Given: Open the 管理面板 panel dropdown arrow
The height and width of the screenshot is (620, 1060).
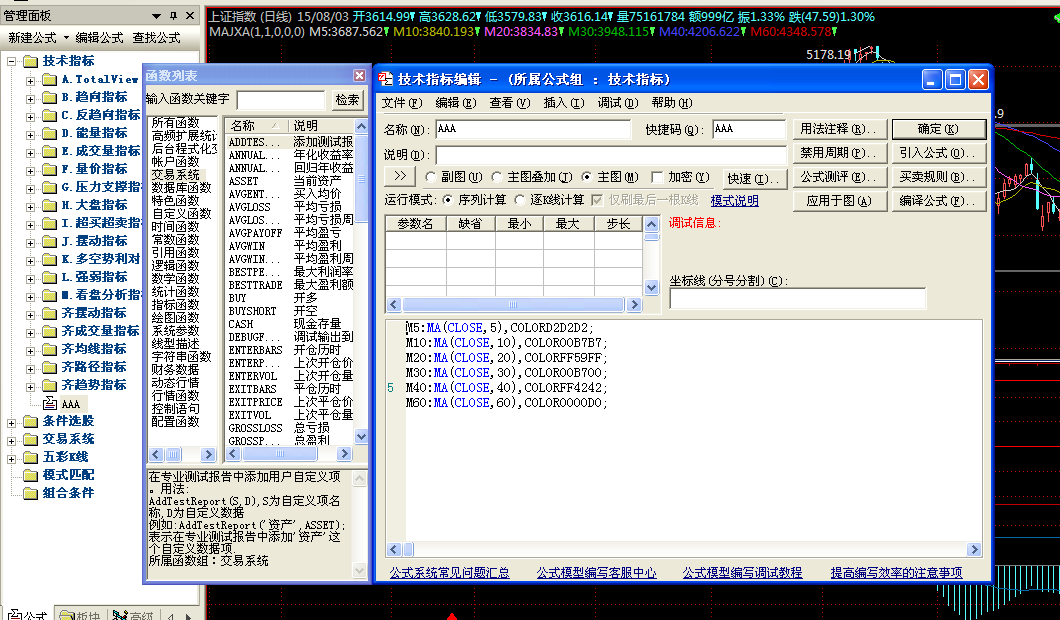Looking at the screenshot, I should [158, 16].
